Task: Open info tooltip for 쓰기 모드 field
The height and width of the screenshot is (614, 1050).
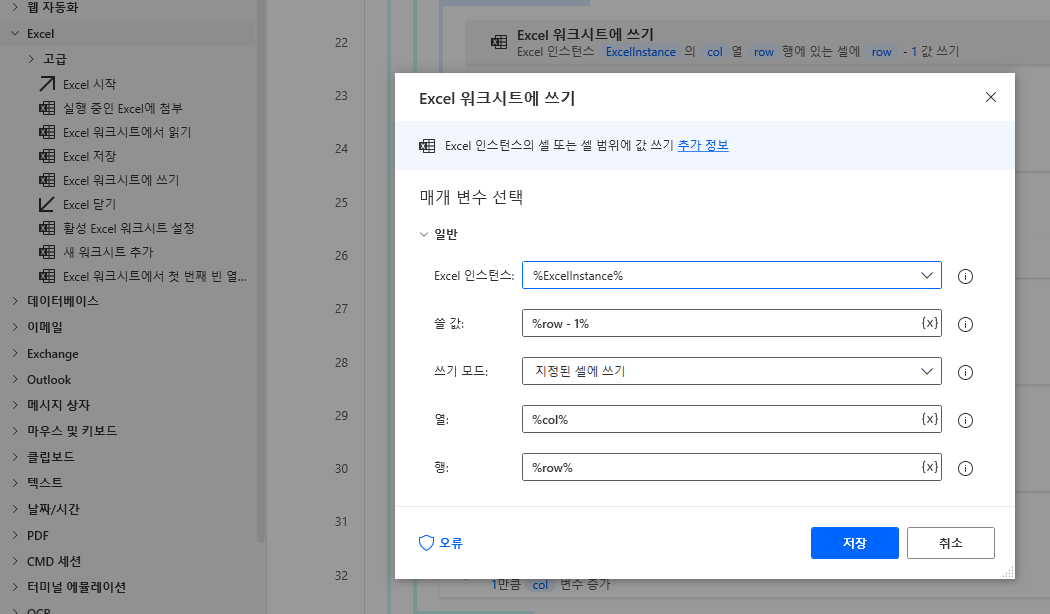Action: 965,372
